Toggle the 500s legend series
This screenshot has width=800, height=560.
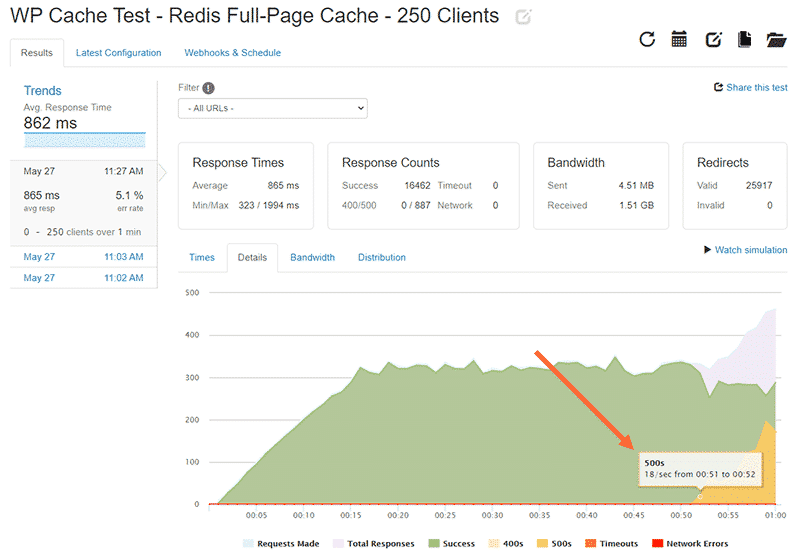coord(554,543)
